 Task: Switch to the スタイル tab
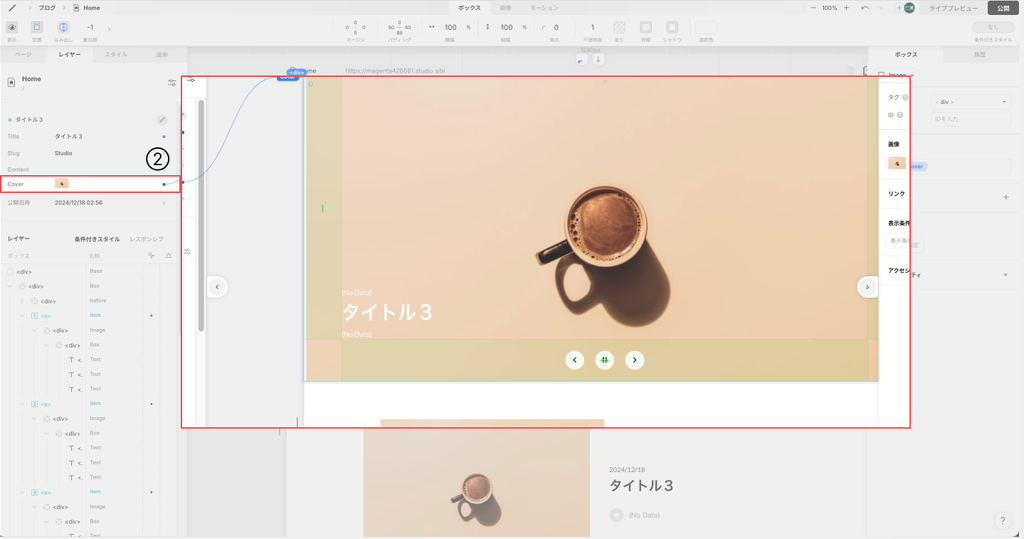coord(116,54)
